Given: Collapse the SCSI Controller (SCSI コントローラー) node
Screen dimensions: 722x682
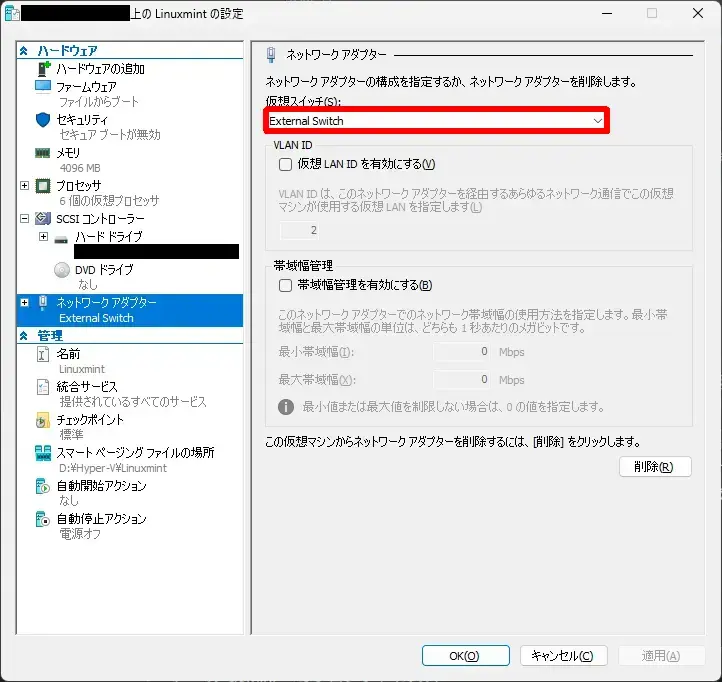Looking at the screenshot, I should pos(25,218).
